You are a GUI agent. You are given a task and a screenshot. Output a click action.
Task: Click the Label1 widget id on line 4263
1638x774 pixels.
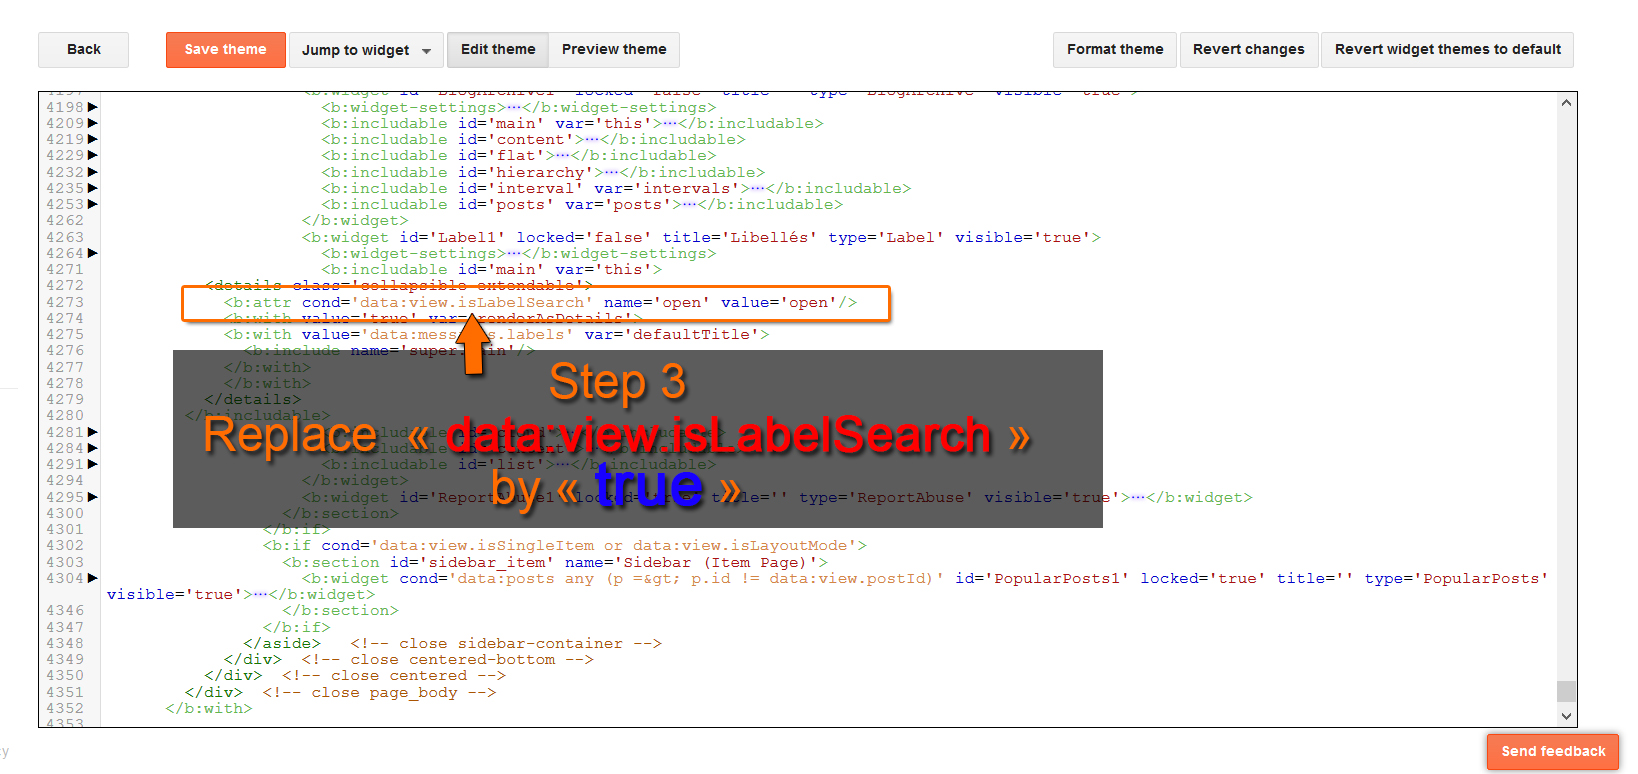(452, 237)
